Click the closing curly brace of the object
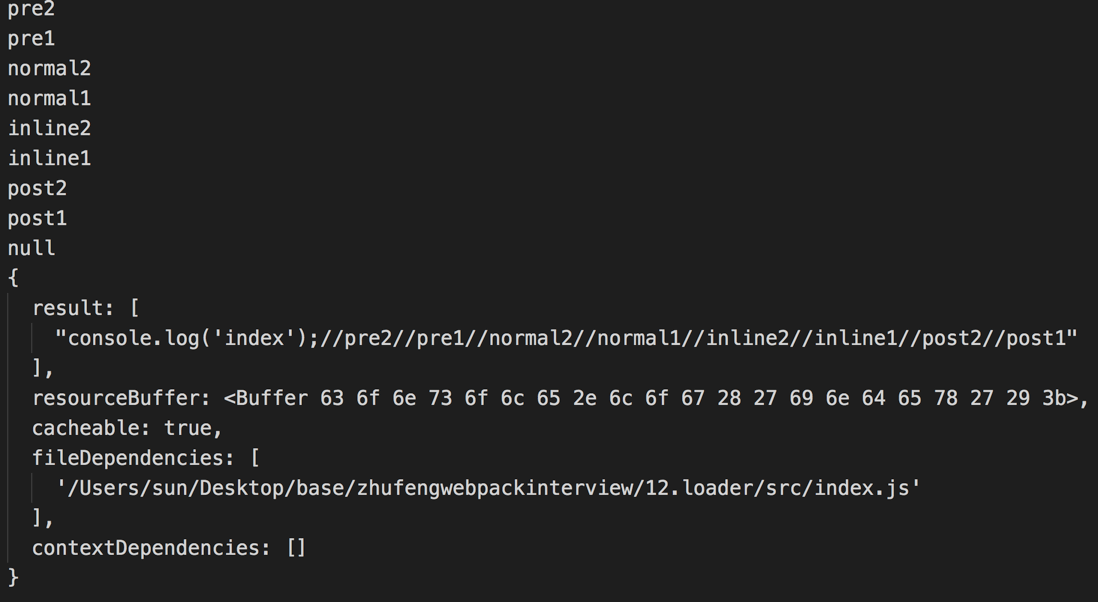 point(13,577)
